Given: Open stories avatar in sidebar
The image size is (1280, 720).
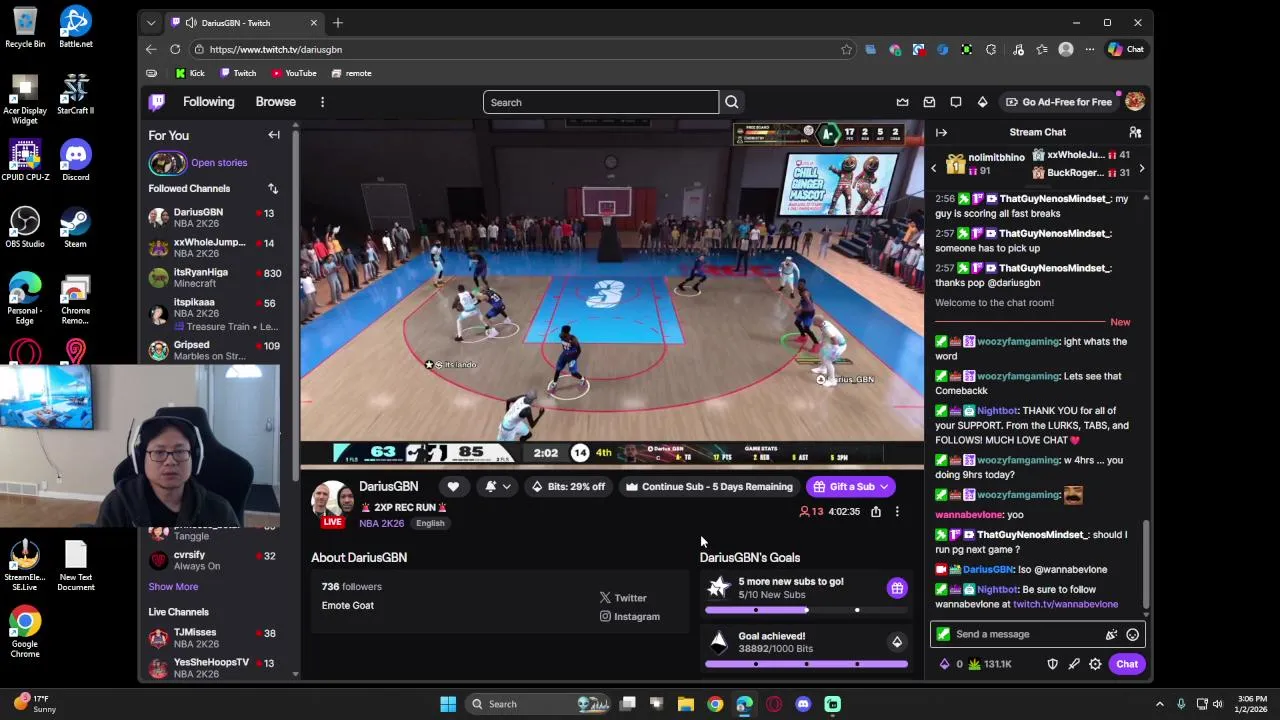Looking at the screenshot, I should (x=167, y=162).
